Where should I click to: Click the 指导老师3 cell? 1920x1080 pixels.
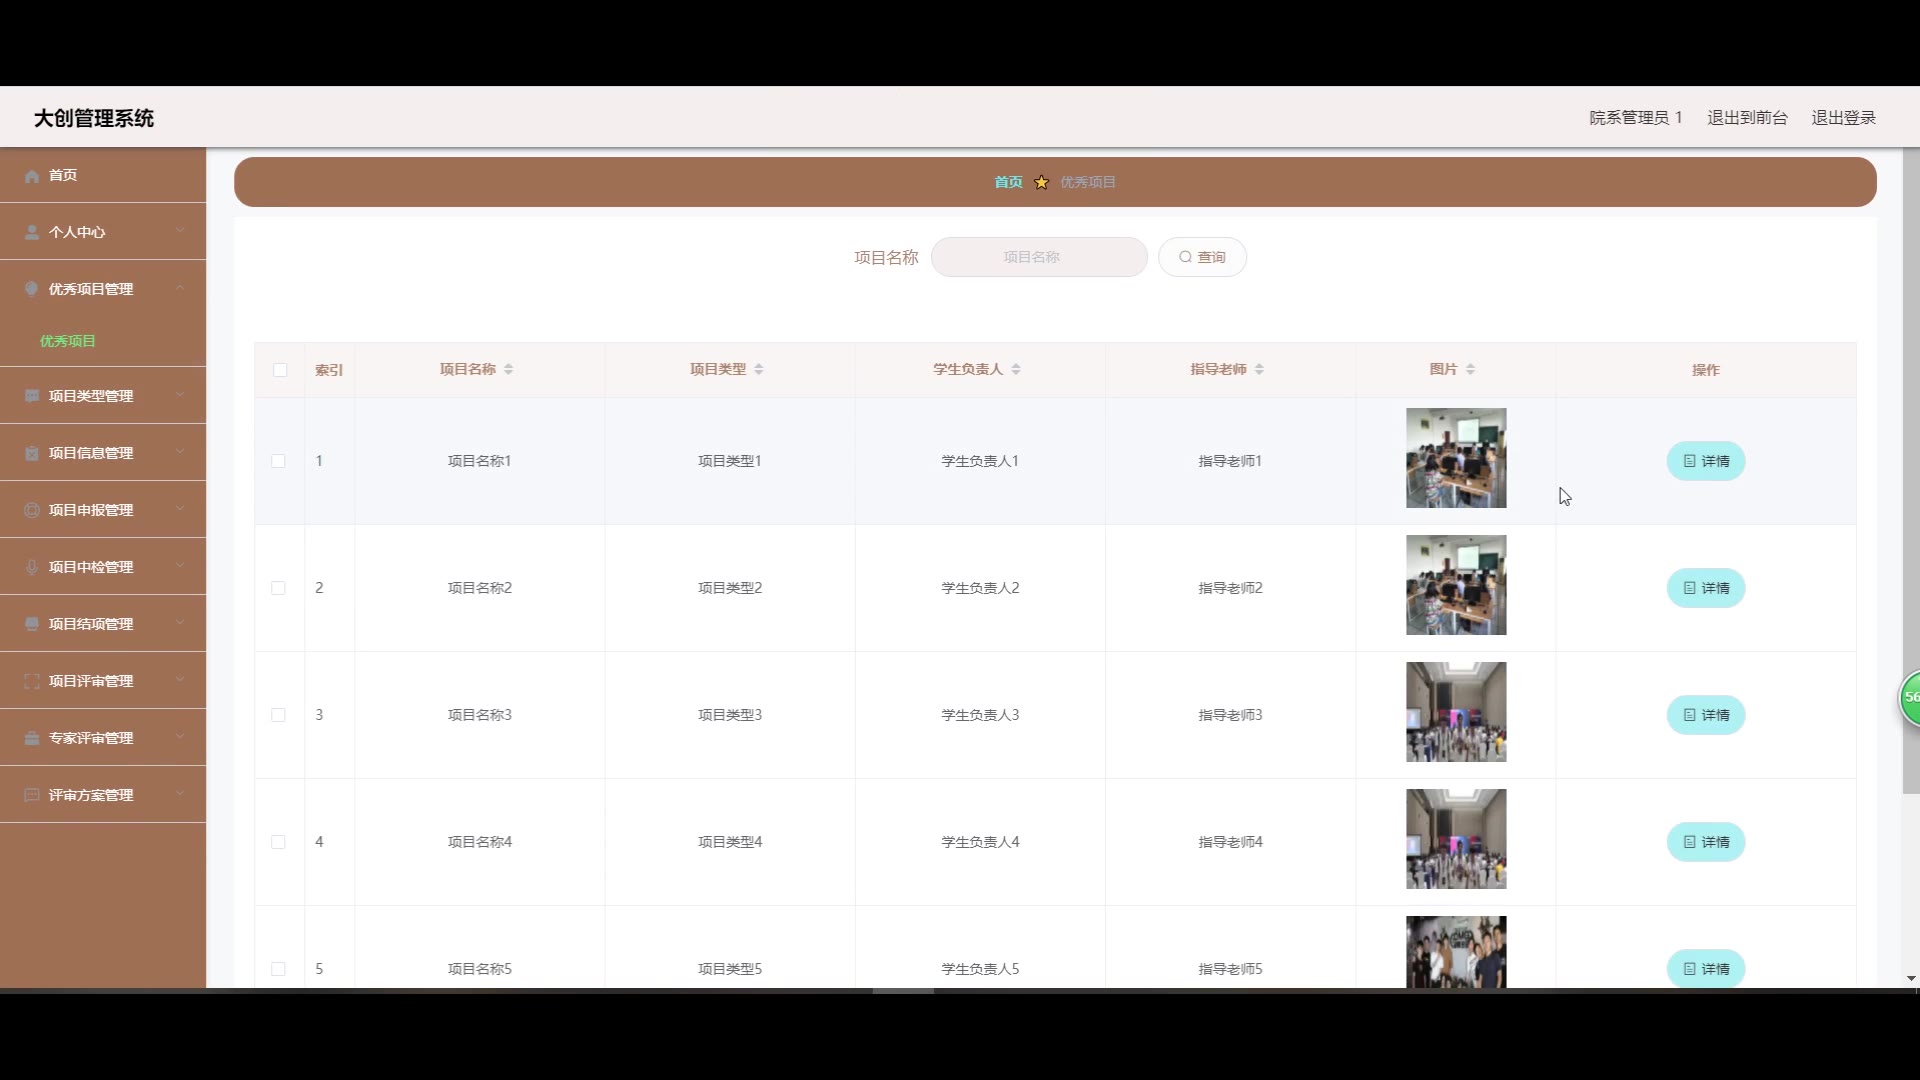point(1230,715)
